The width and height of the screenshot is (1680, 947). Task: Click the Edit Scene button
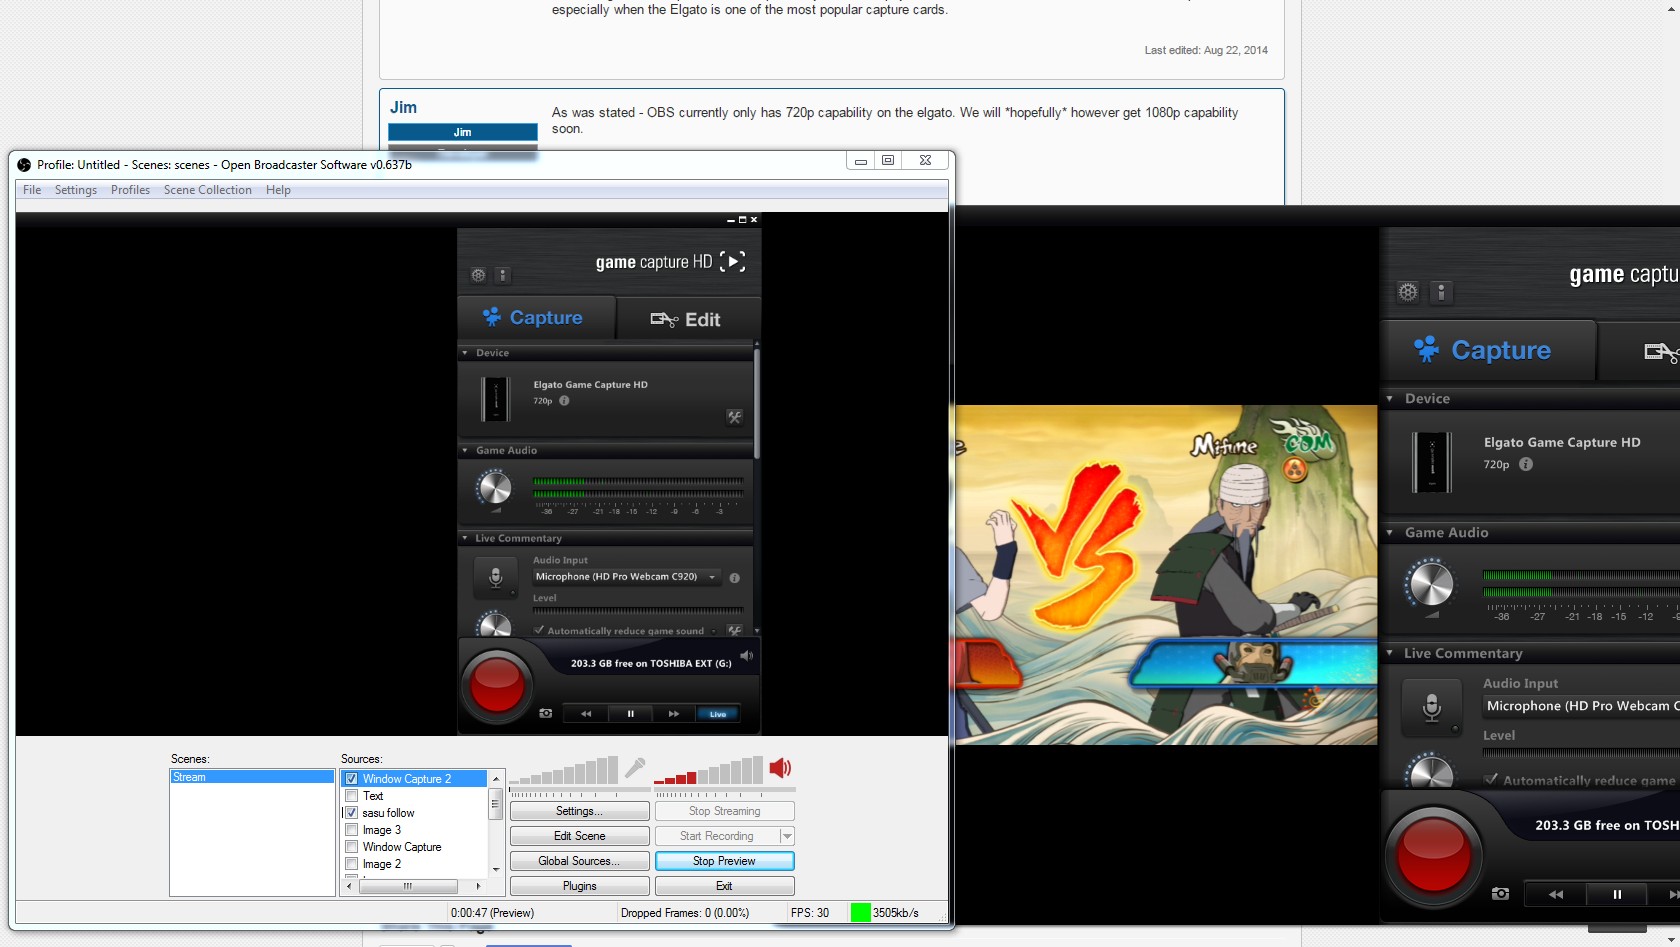(580, 836)
